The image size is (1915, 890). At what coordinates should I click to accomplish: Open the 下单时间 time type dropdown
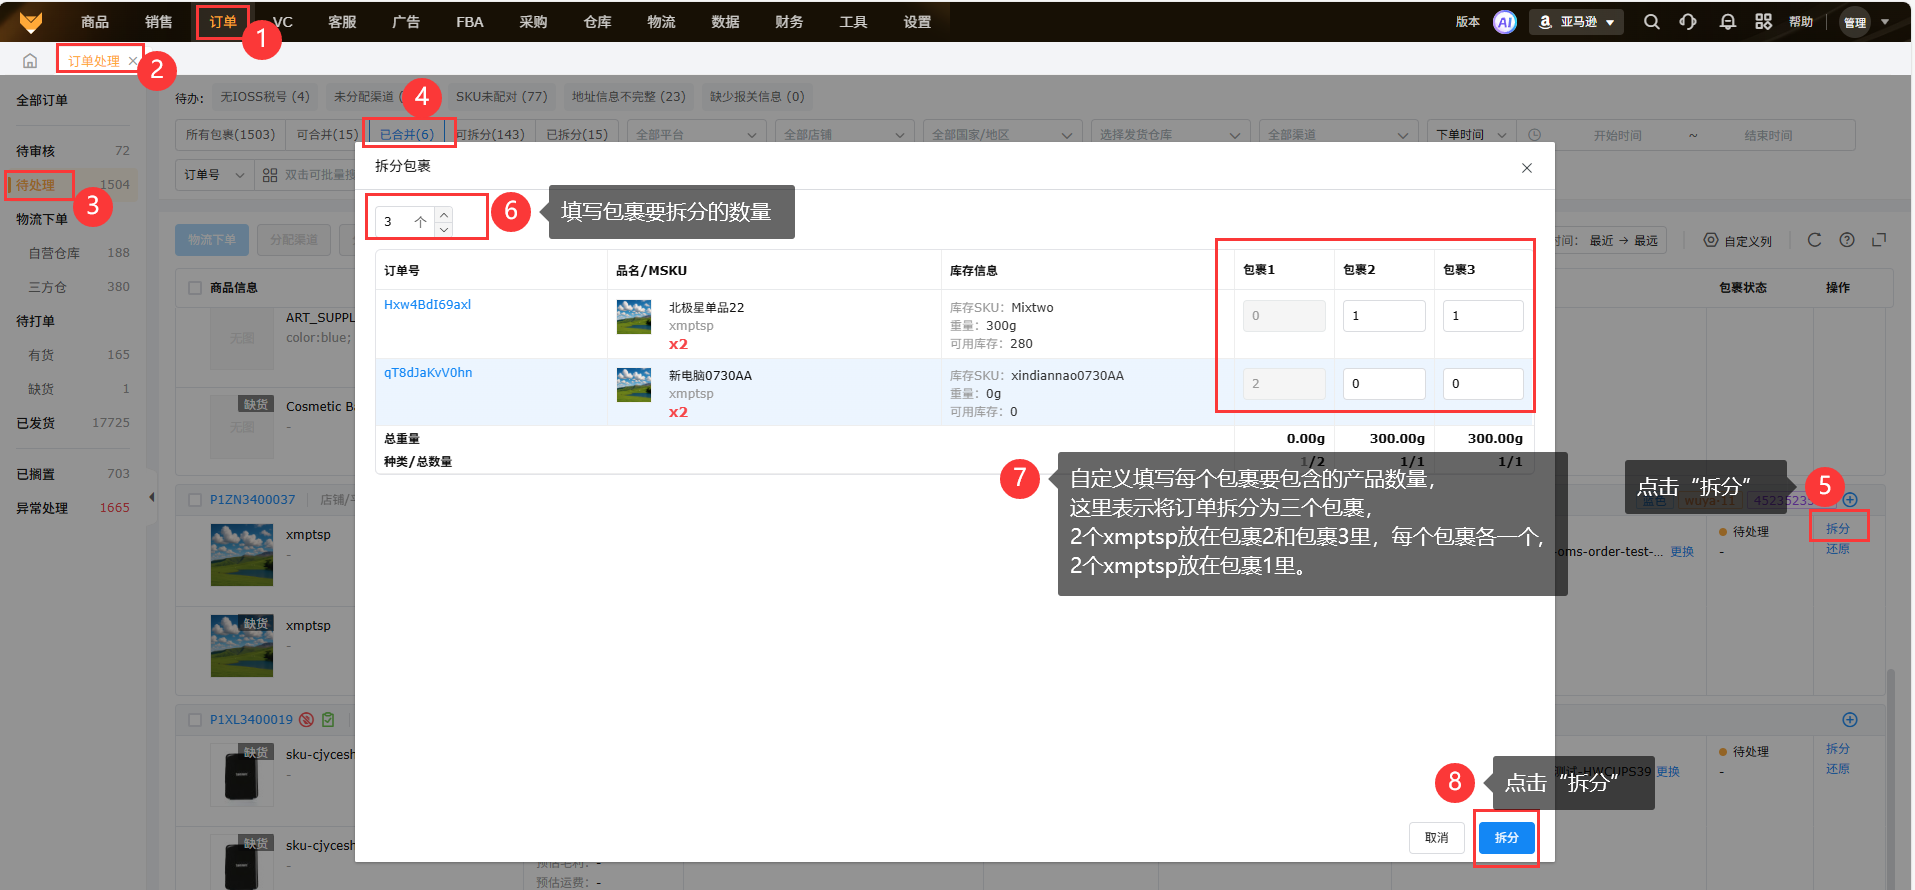1472,135
